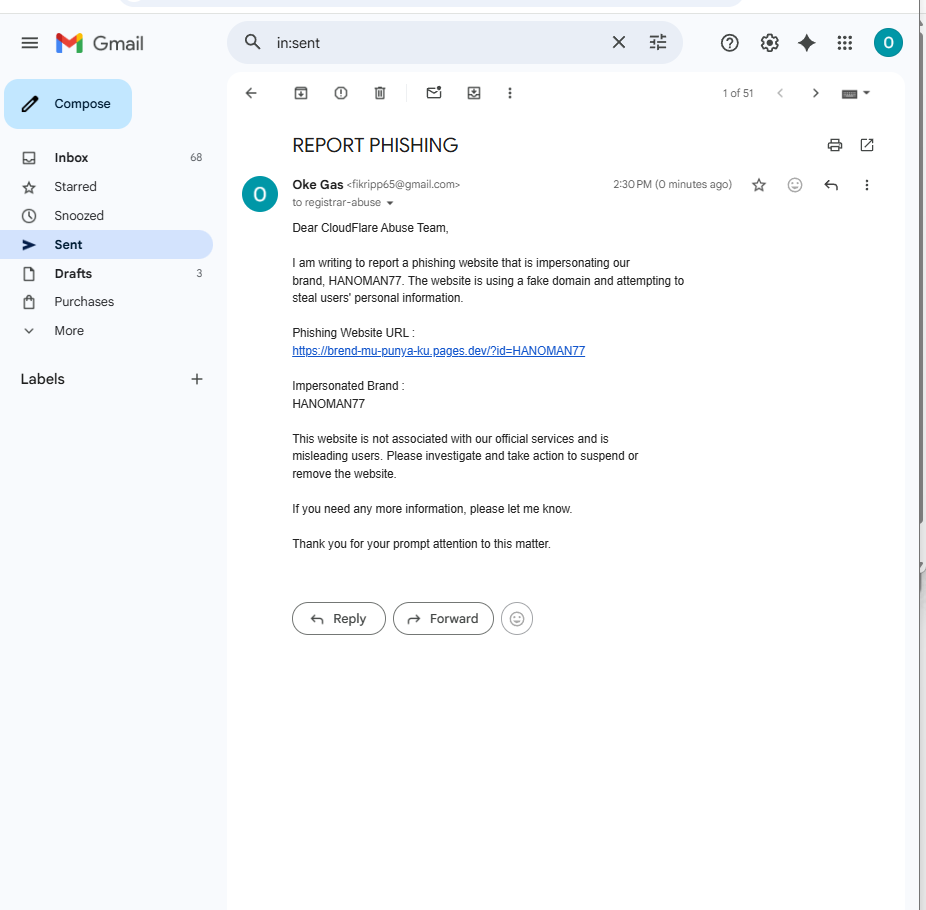This screenshot has height=910, width=926.
Task: Open the Drafts folder
Action: [x=106, y=273]
